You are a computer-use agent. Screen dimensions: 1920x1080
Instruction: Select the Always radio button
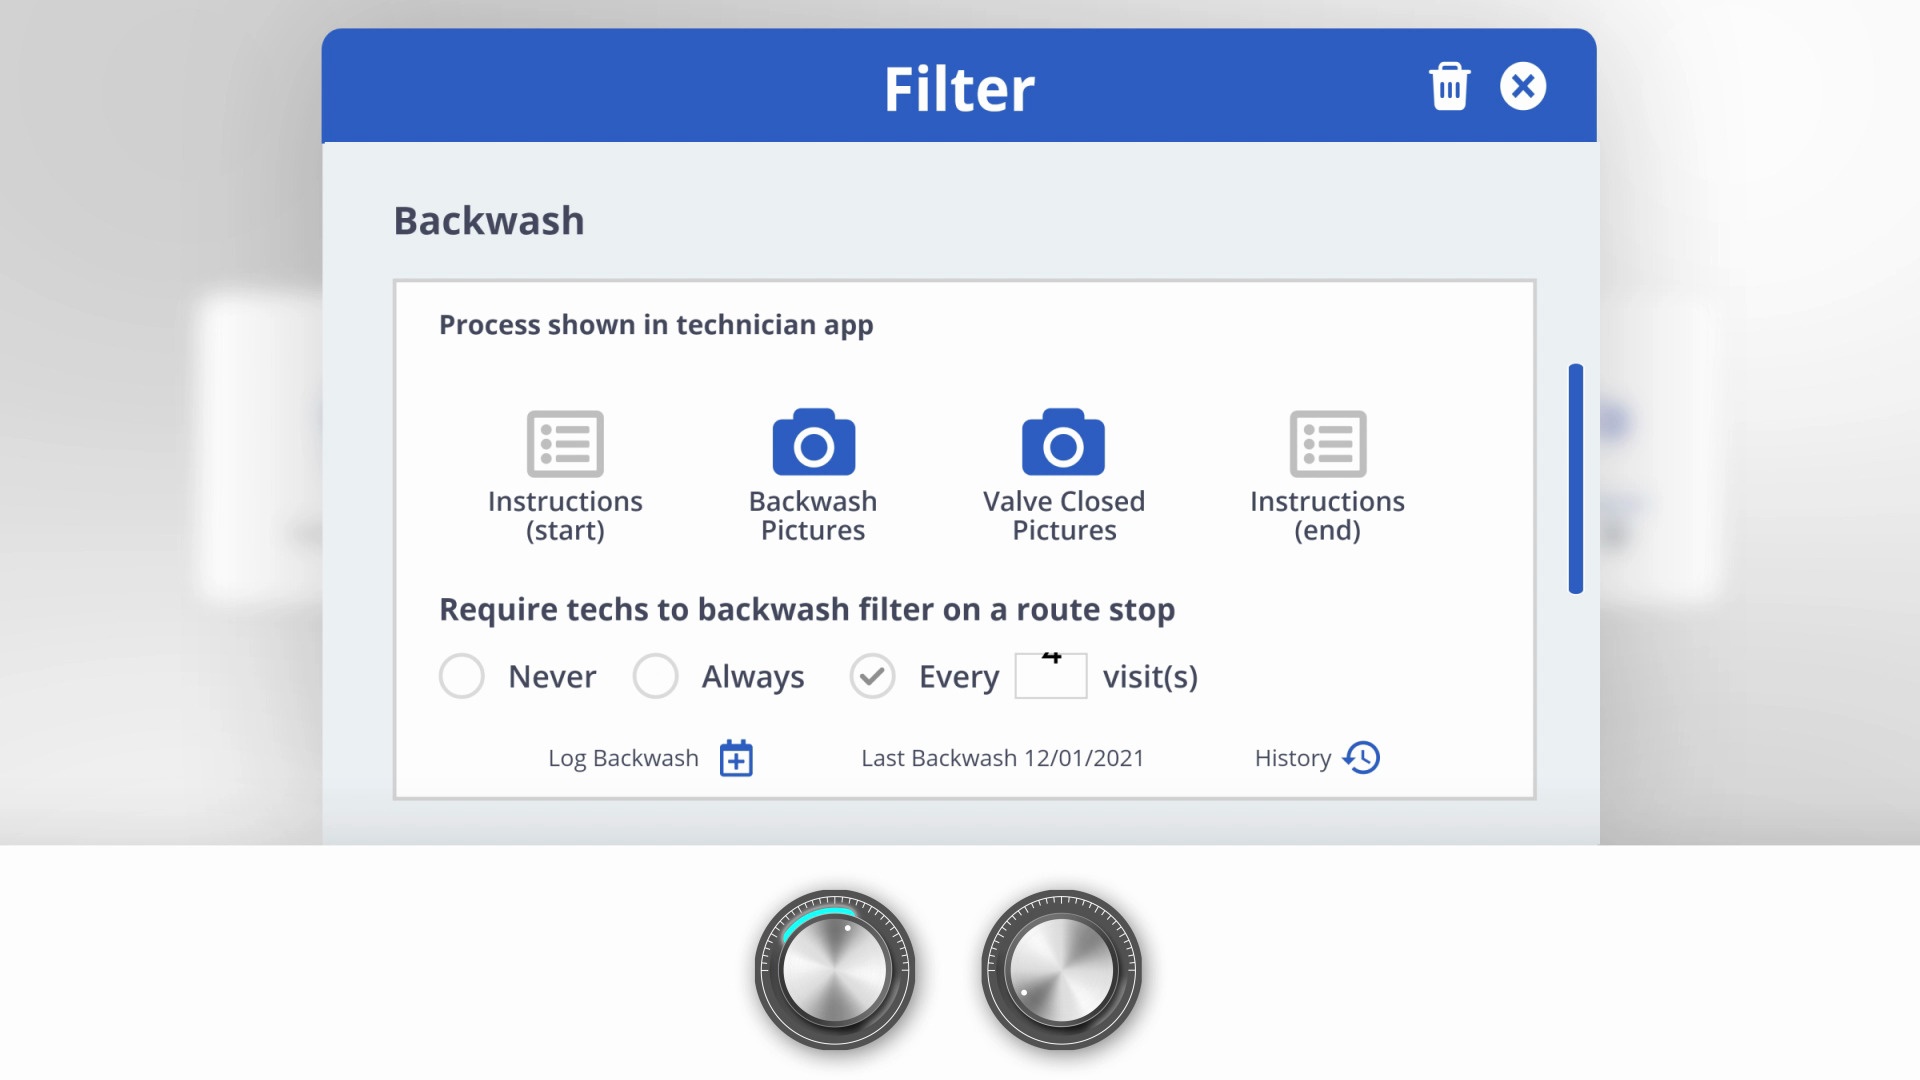pos(656,676)
